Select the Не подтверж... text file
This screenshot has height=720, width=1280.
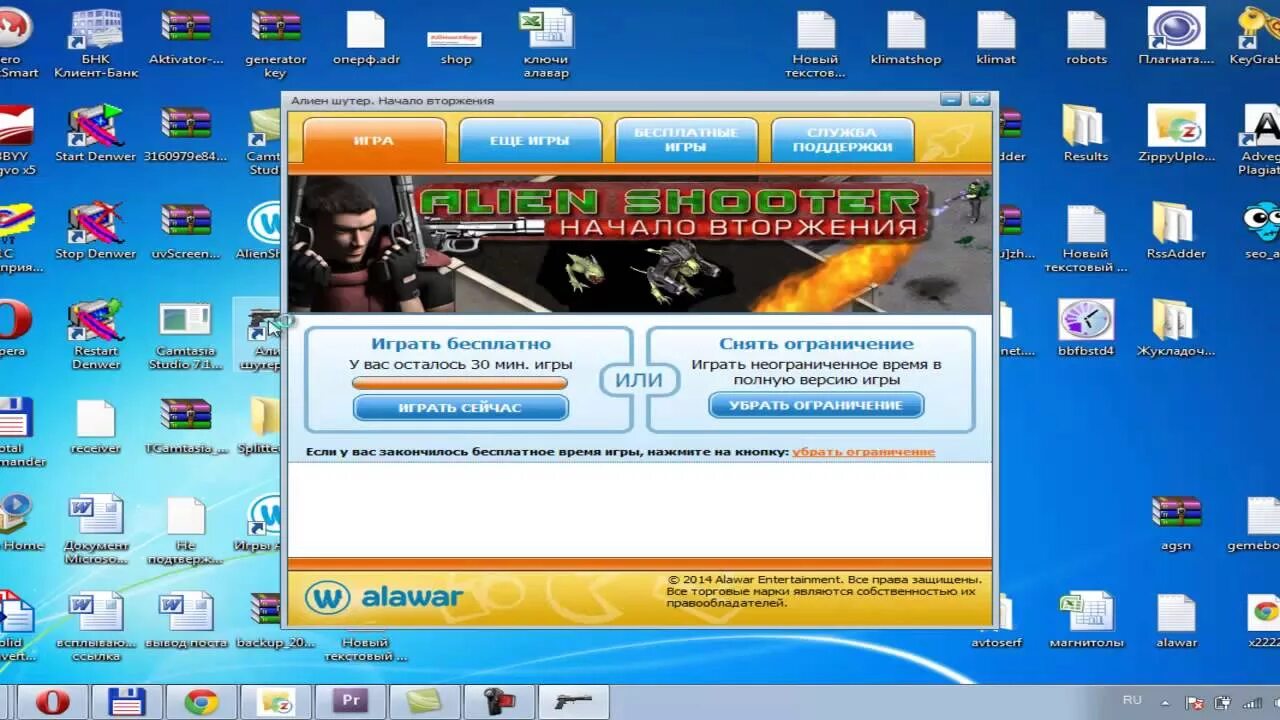pos(186,530)
